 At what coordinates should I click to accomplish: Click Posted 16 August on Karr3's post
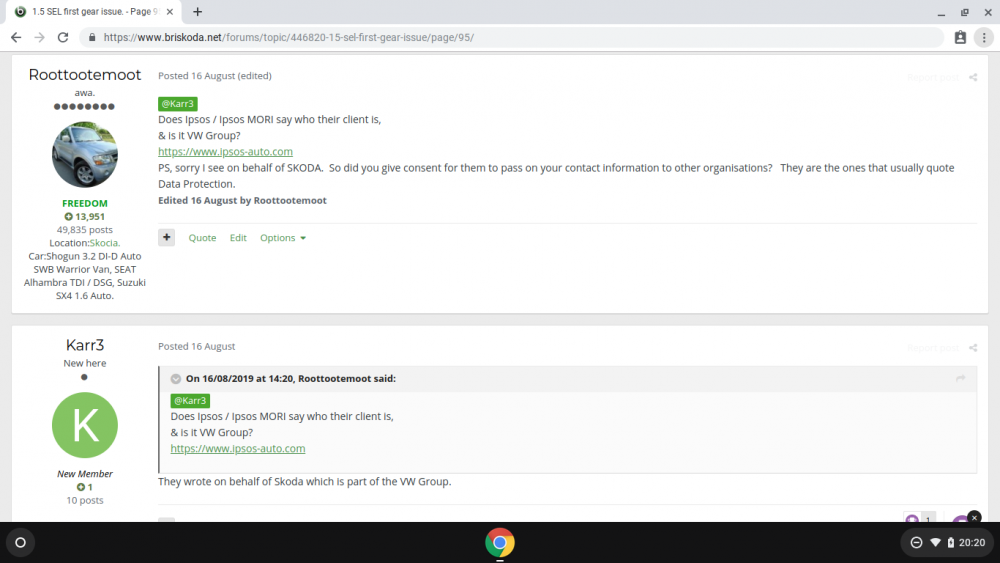click(x=196, y=346)
